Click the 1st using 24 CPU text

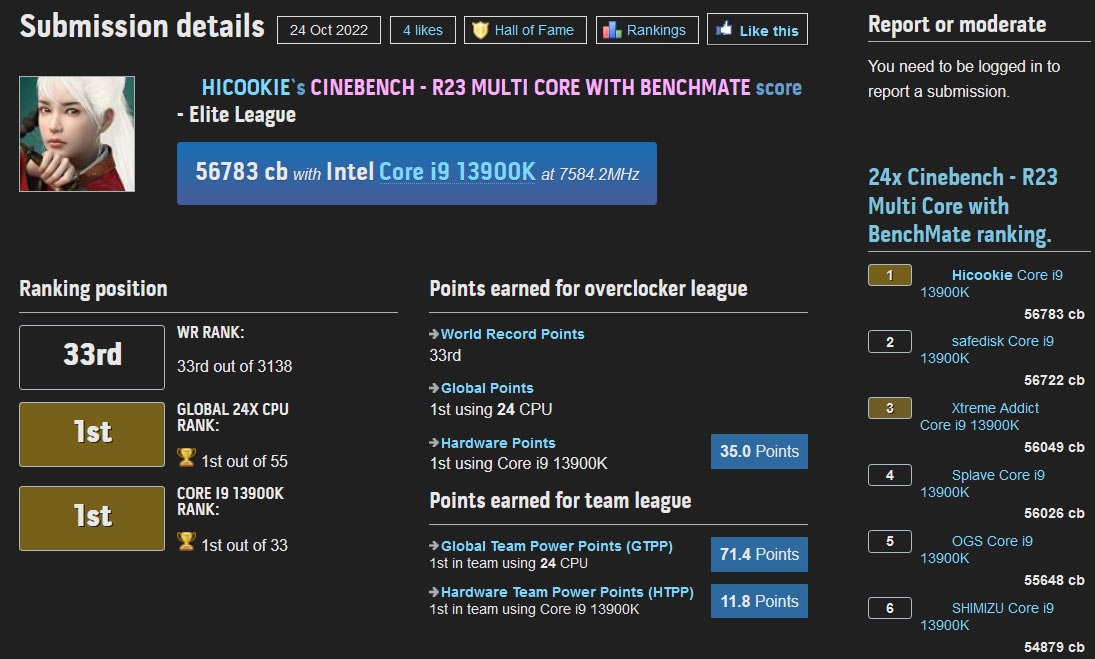point(491,409)
